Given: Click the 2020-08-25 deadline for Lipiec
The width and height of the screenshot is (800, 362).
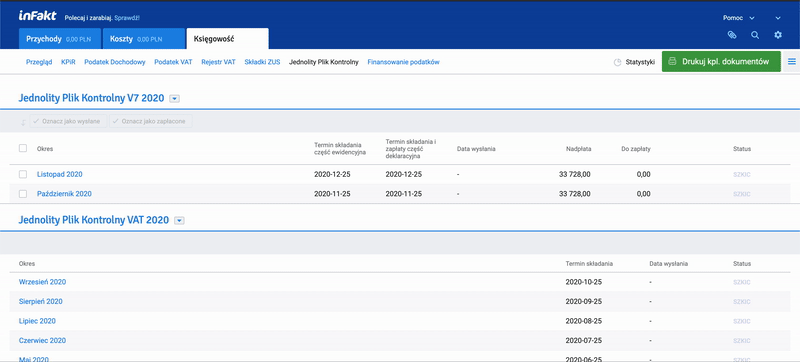Looking at the screenshot, I should pos(584,321).
